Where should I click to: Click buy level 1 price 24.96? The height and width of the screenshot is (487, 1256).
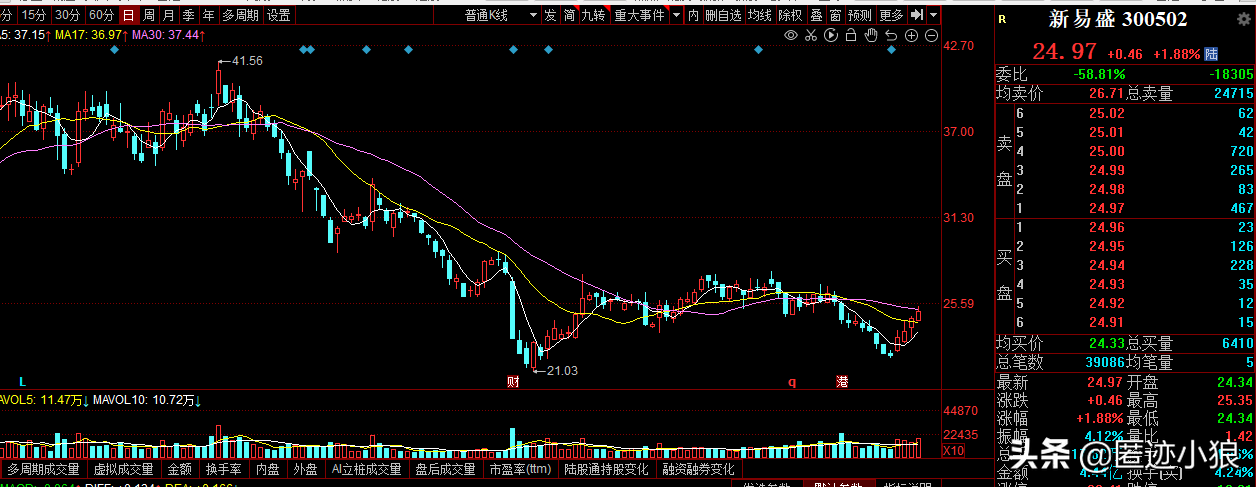coord(1107,227)
